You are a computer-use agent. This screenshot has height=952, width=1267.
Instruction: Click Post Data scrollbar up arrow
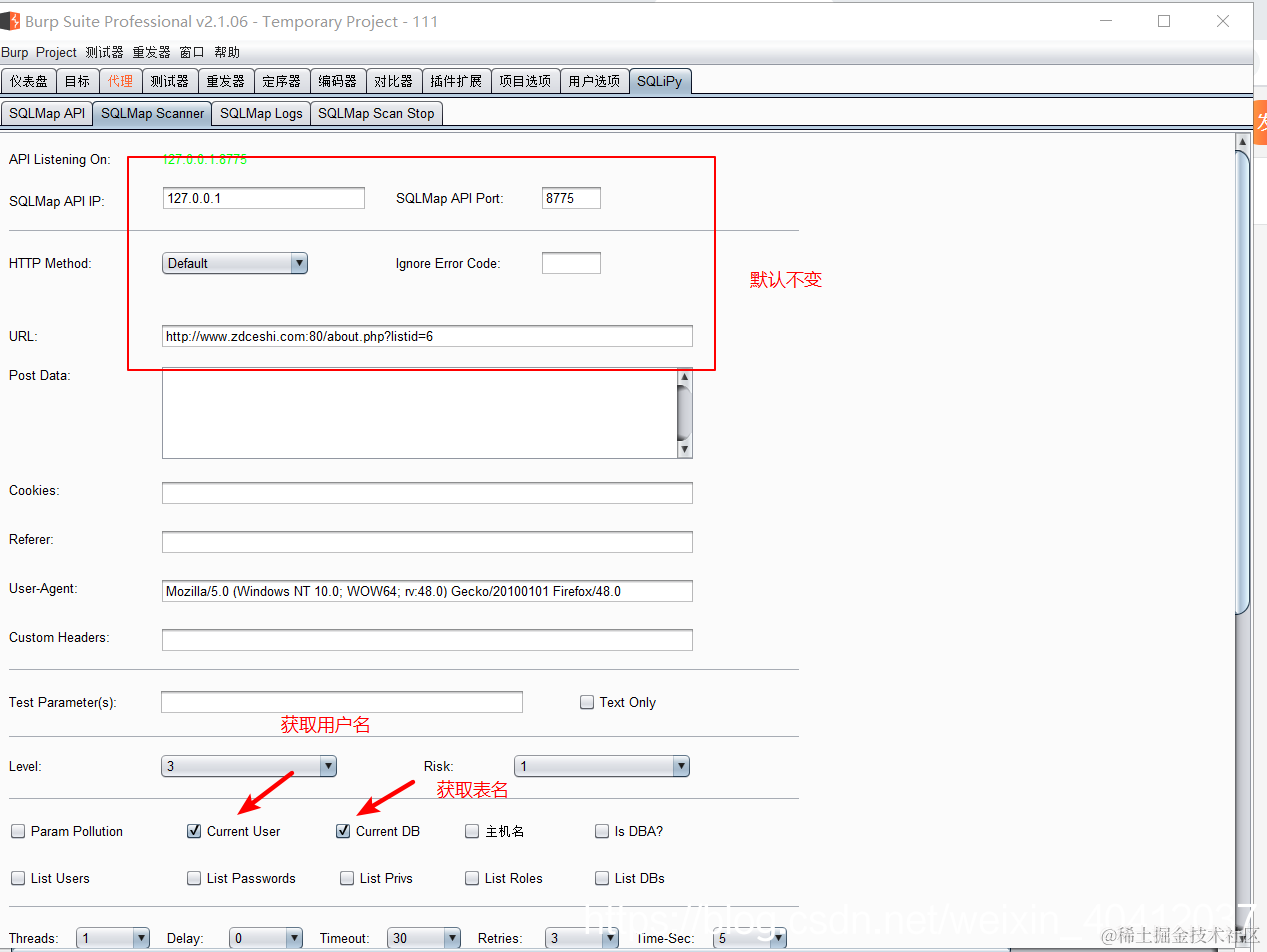(x=685, y=376)
